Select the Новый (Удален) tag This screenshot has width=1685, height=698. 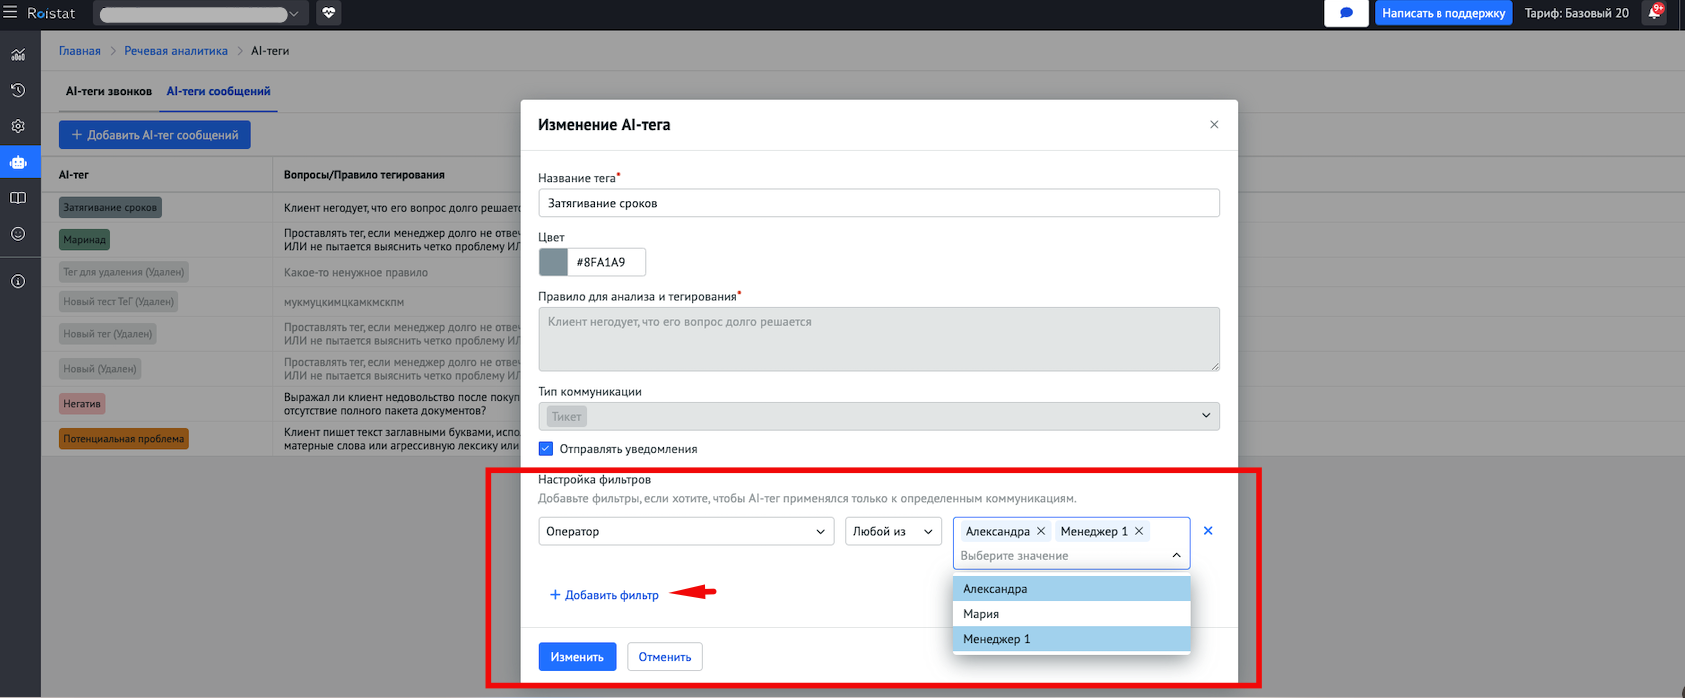[100, 369]
